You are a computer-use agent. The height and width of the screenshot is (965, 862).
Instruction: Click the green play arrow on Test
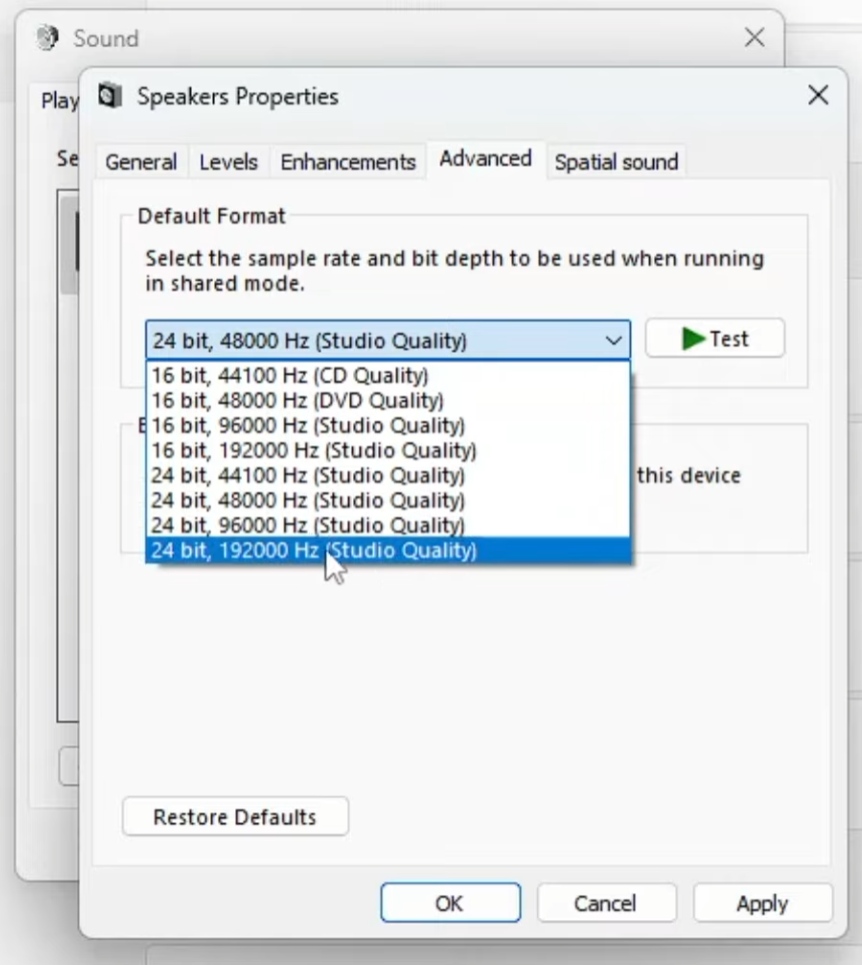coord(693,339)
